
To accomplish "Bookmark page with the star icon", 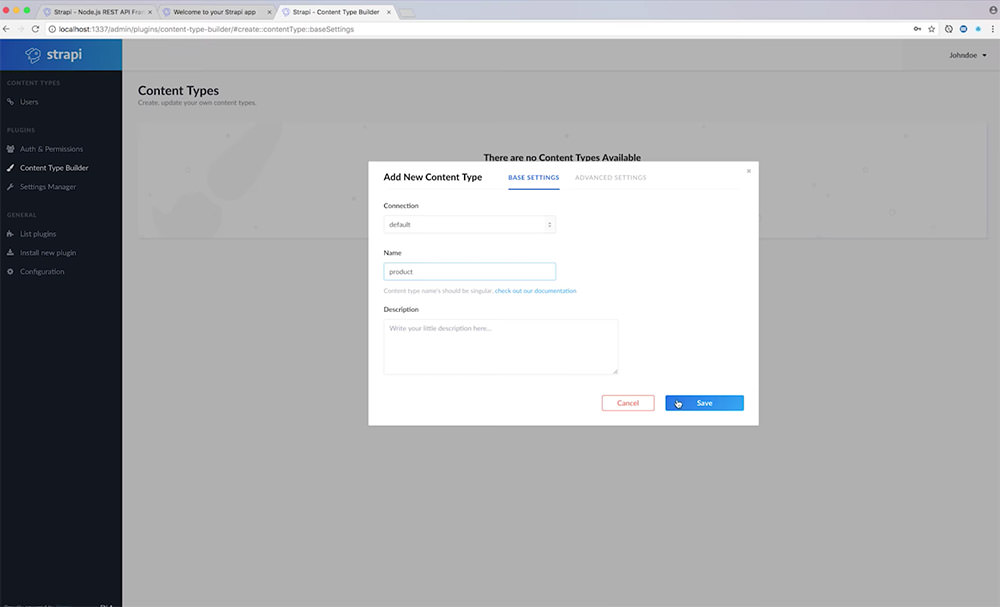I will pyautogui.click(x=931, y=29).
